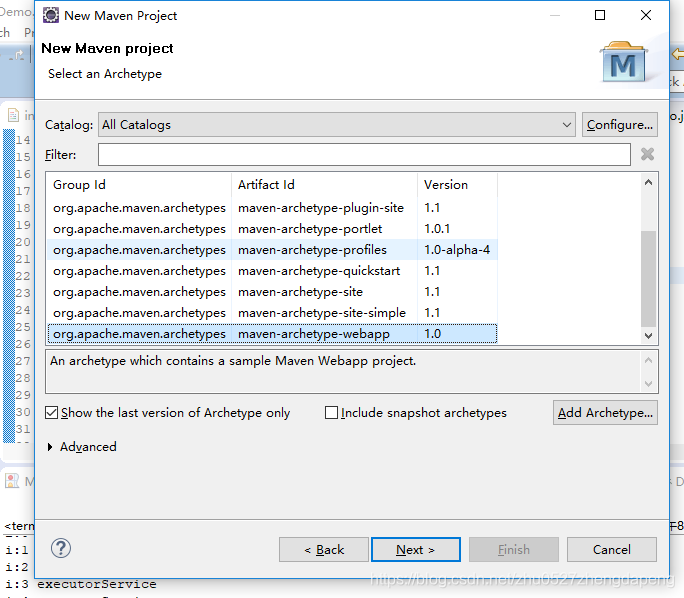Click the Maven M wizard icon
The image size is (684, 598).
click(x=623, y=62)
